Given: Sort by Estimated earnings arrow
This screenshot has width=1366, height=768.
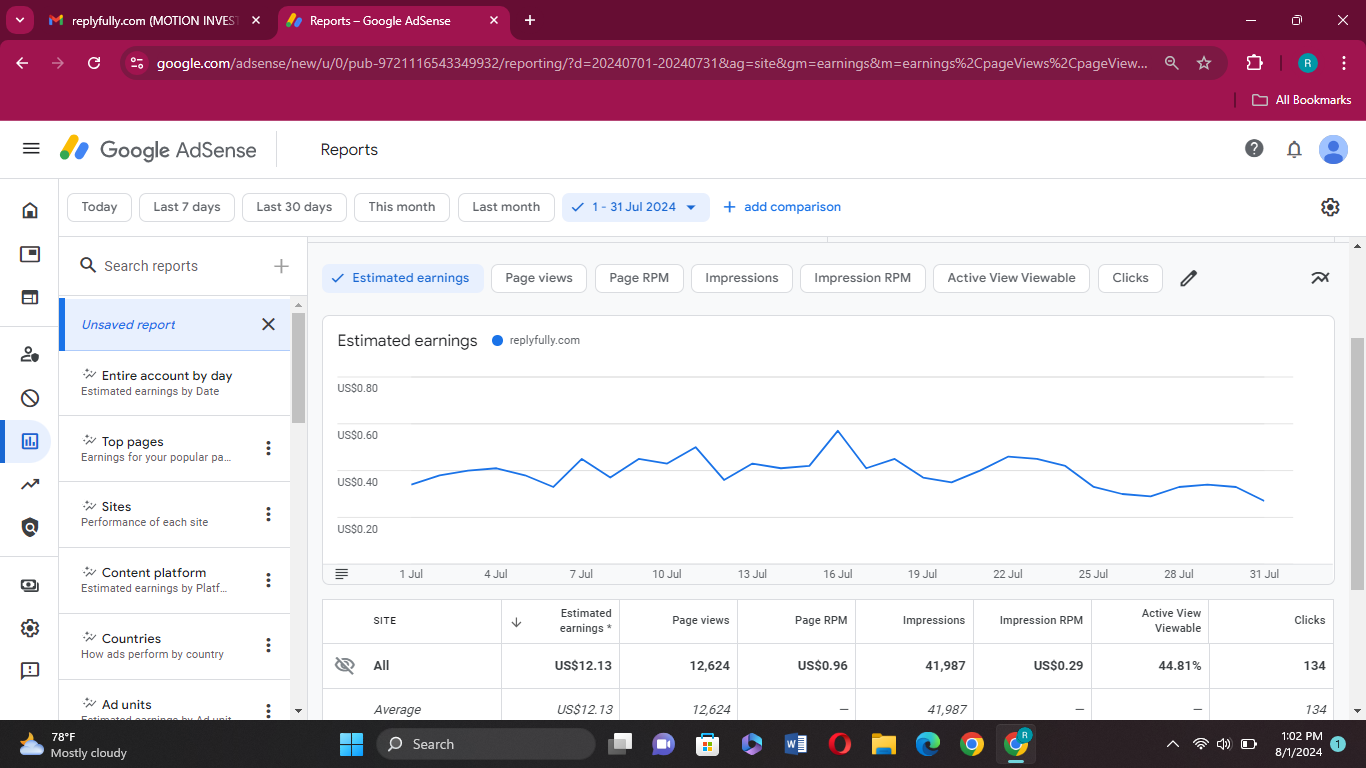Looking at the screenshot, I should click(x=516, y=621).
